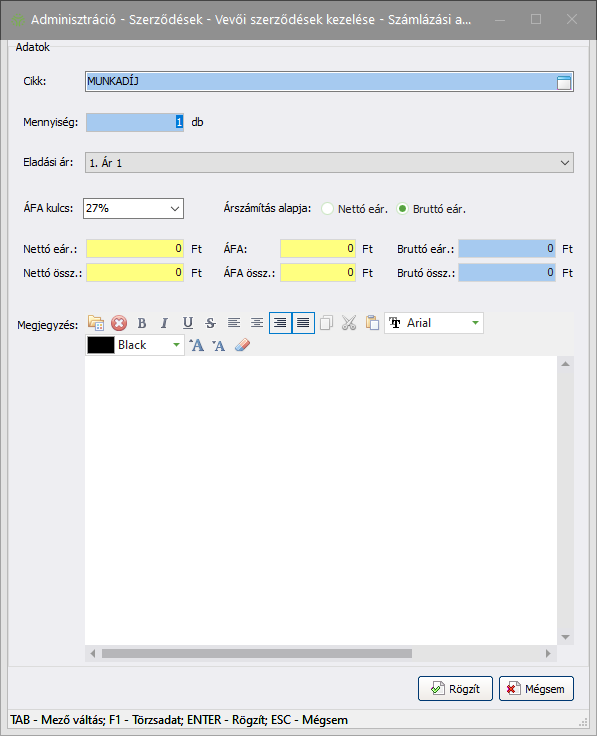Click the Rögzít button
Image resolution: width=597 pixels, height=736 pixels.
tap(455, 689)
